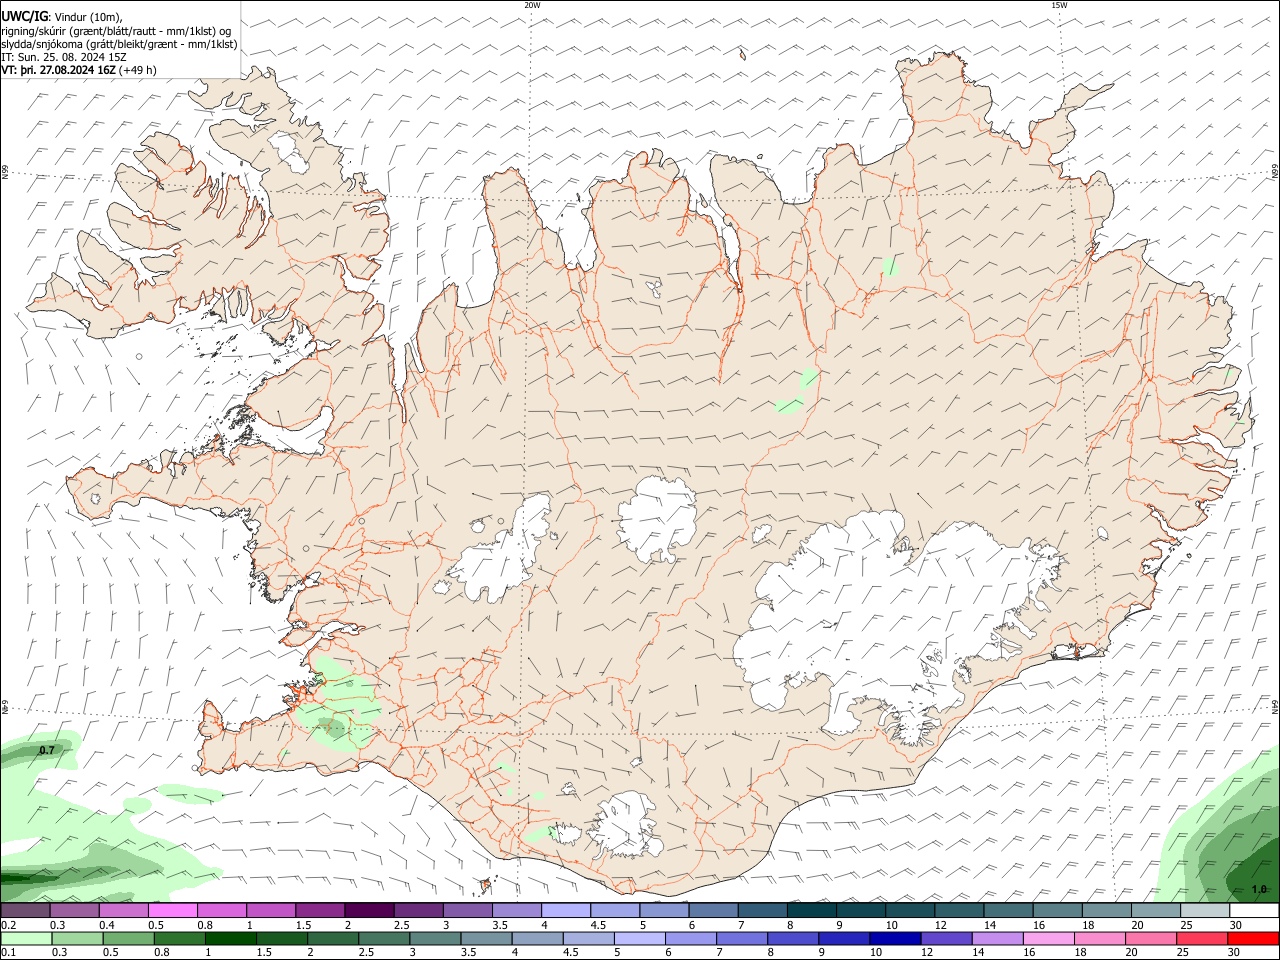The height and width of the screenshot is (960, 1280).
Task: Pick snow scale swatch between 10 and 12
Action: (911, 910)
